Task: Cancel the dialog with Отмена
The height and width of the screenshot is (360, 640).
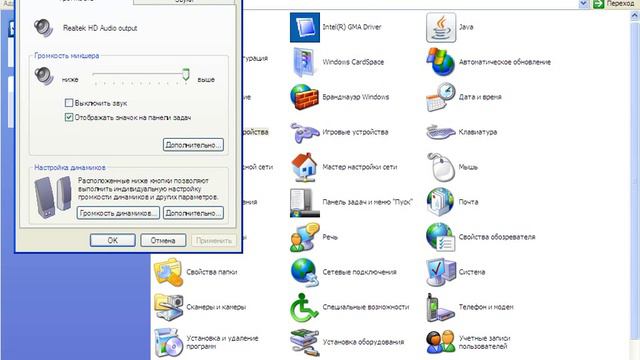Action: coord(163,240)
